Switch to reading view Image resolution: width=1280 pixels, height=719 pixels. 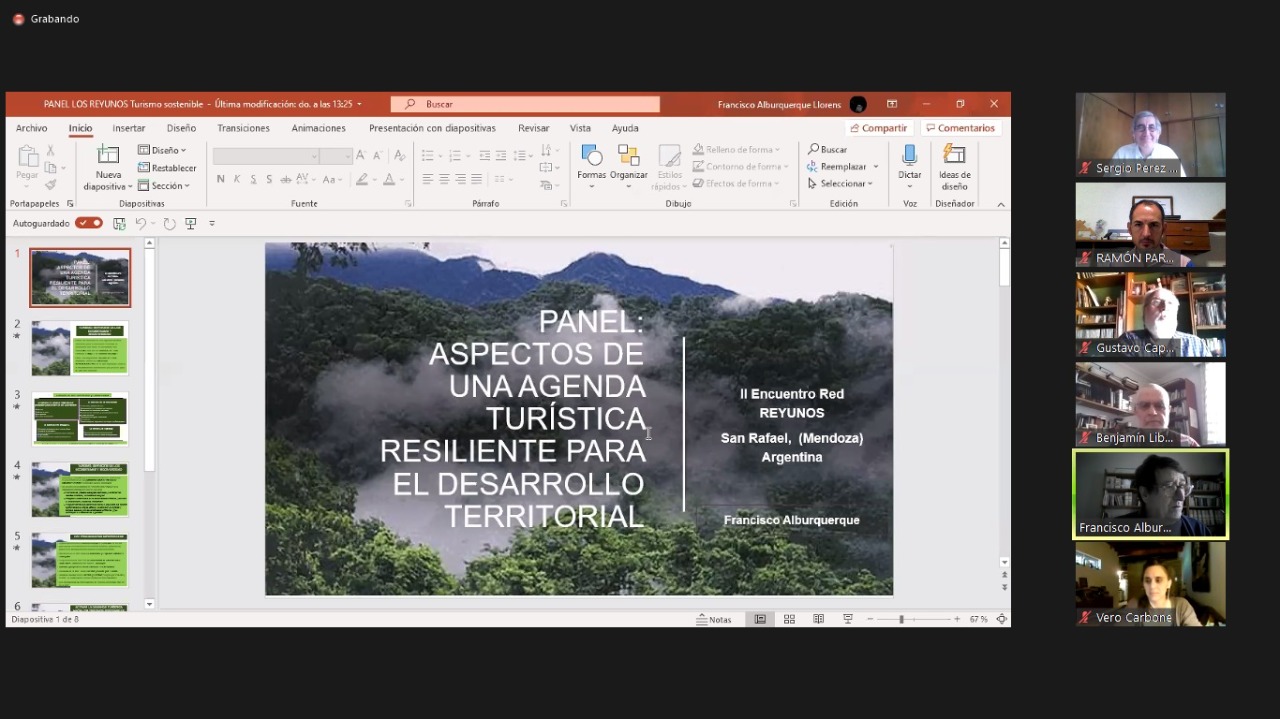(818, 619)
